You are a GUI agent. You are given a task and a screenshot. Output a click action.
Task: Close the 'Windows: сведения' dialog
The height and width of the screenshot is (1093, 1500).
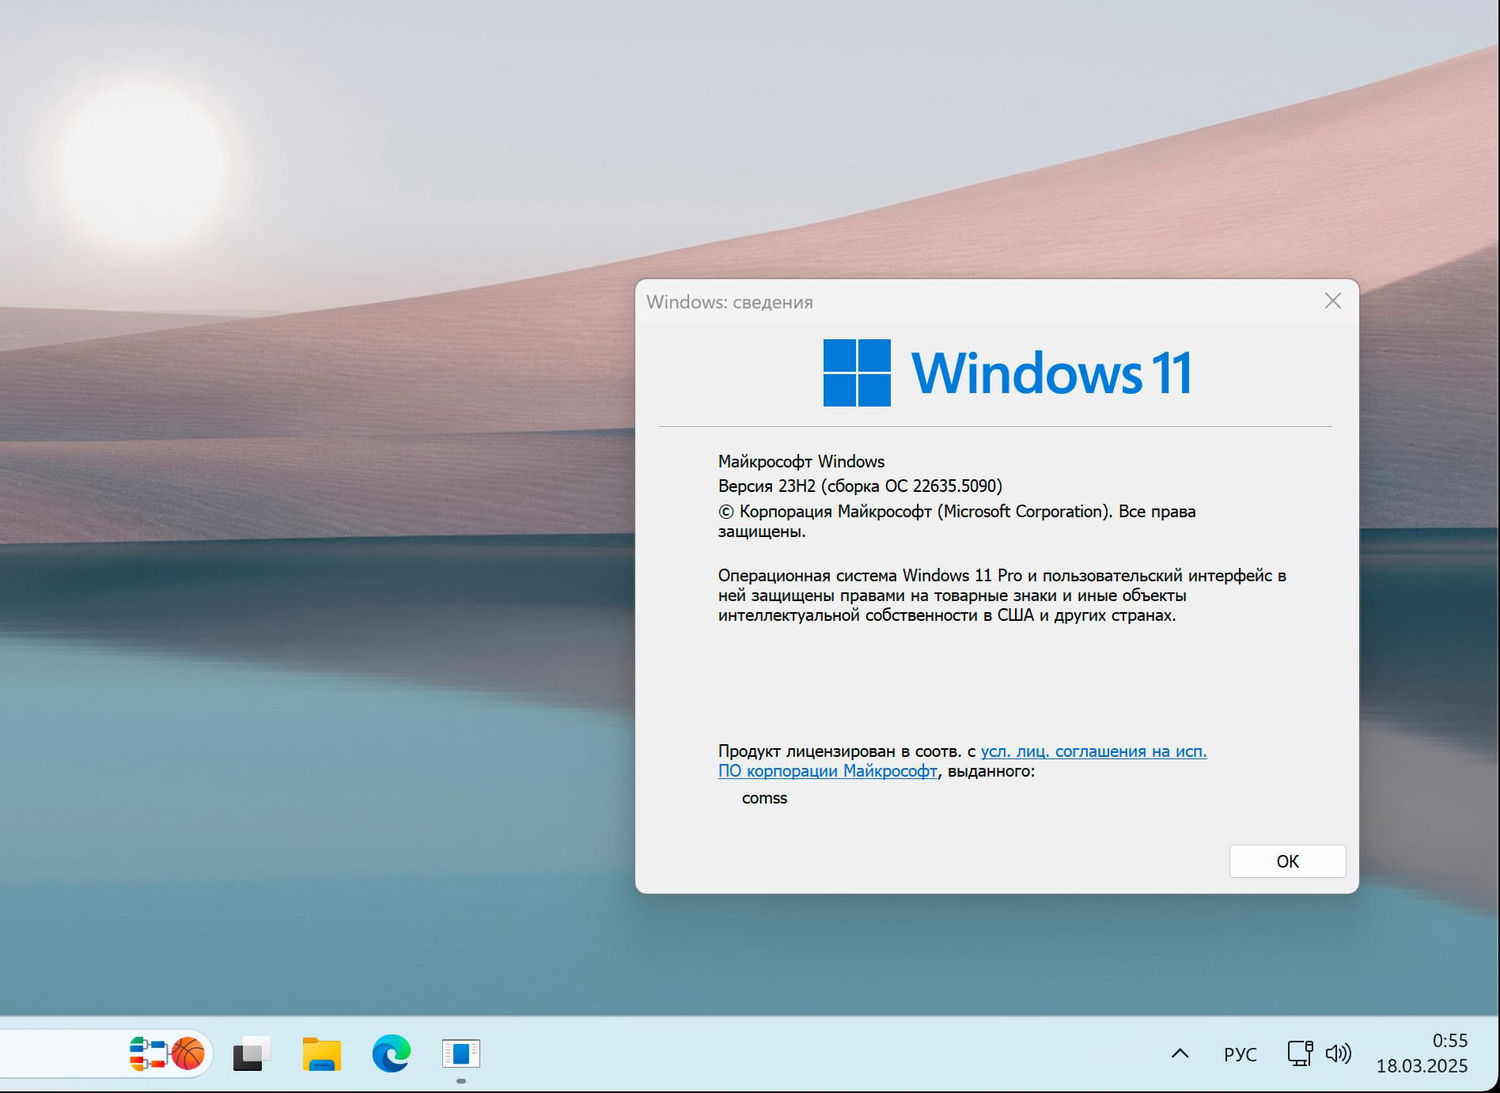click(x=1333, y=301)
